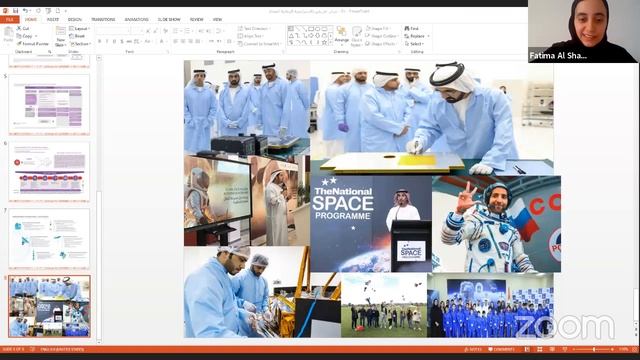
Task: Toggle Center paragraph alignment
Action: [183, 41]
